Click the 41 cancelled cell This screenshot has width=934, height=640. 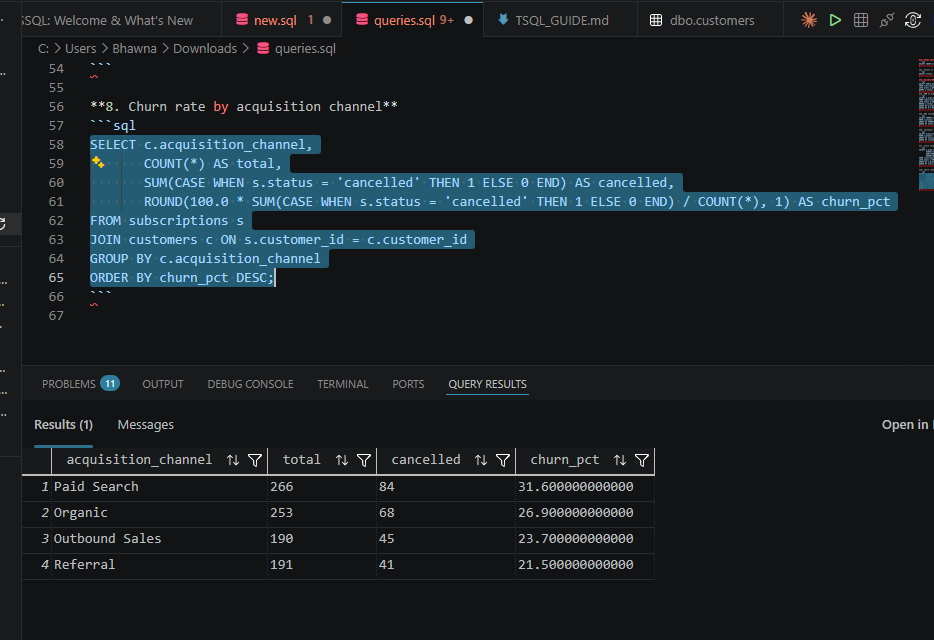pyautogui.click(x=446, y=565)
